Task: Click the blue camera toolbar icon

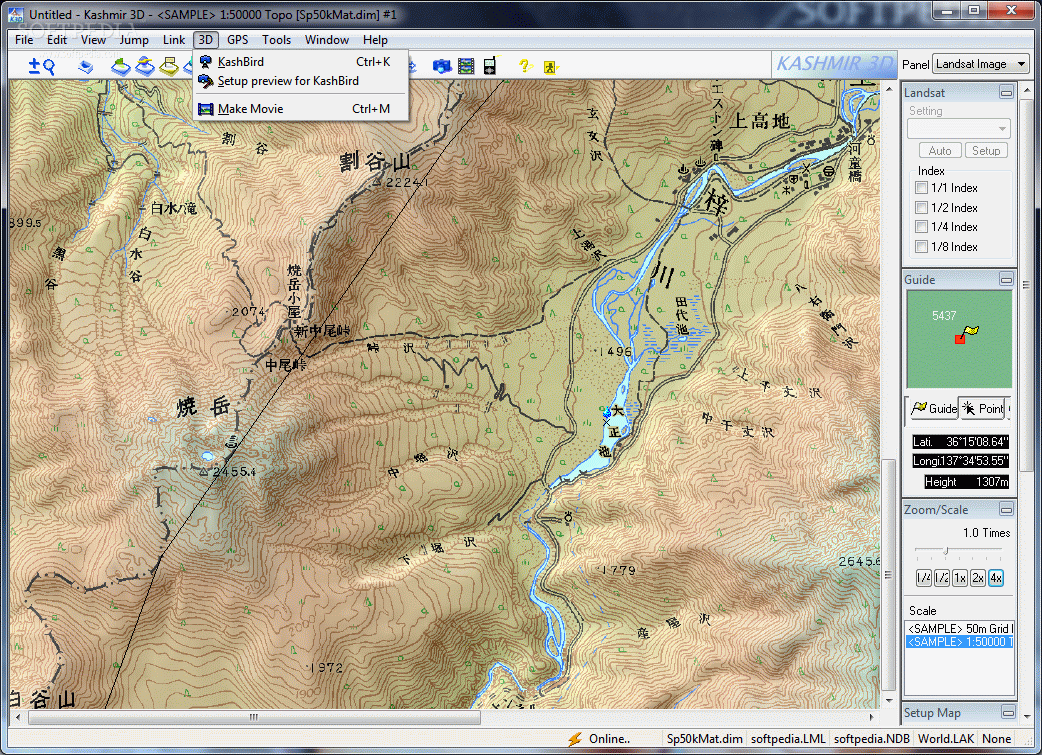Action: point(442,66)
